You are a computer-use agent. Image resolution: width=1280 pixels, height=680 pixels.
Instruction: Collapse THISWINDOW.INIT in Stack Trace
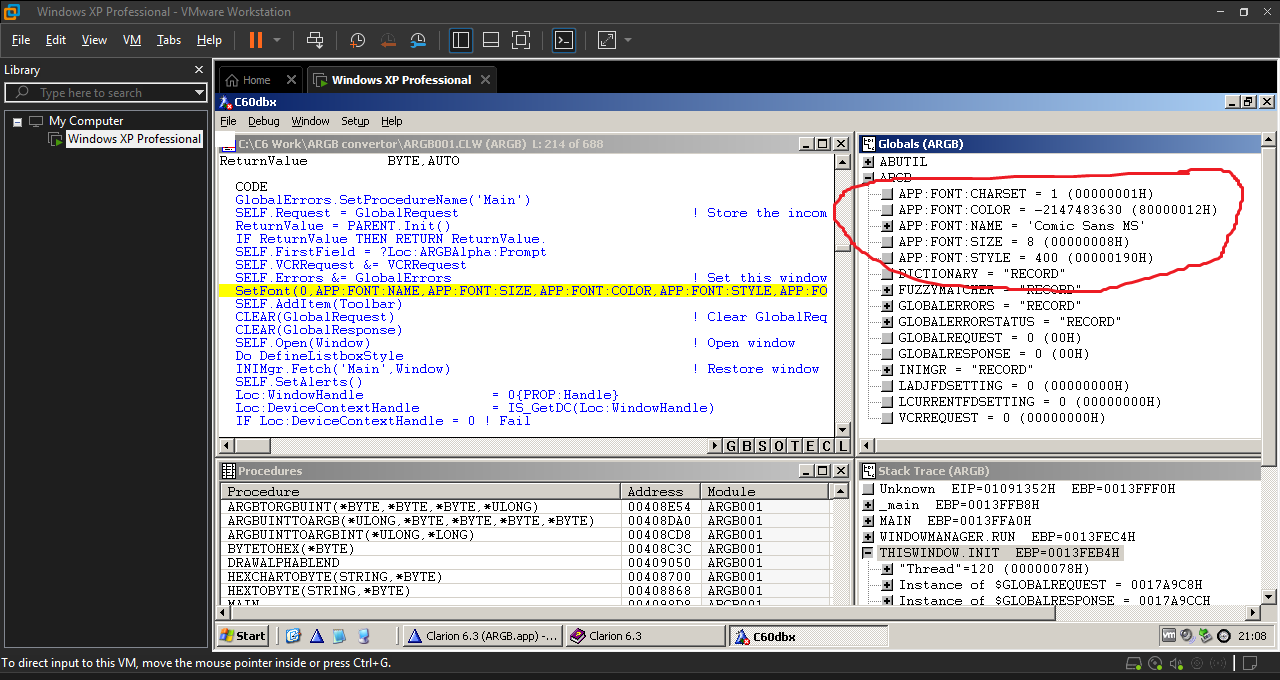tap(868, 553)
